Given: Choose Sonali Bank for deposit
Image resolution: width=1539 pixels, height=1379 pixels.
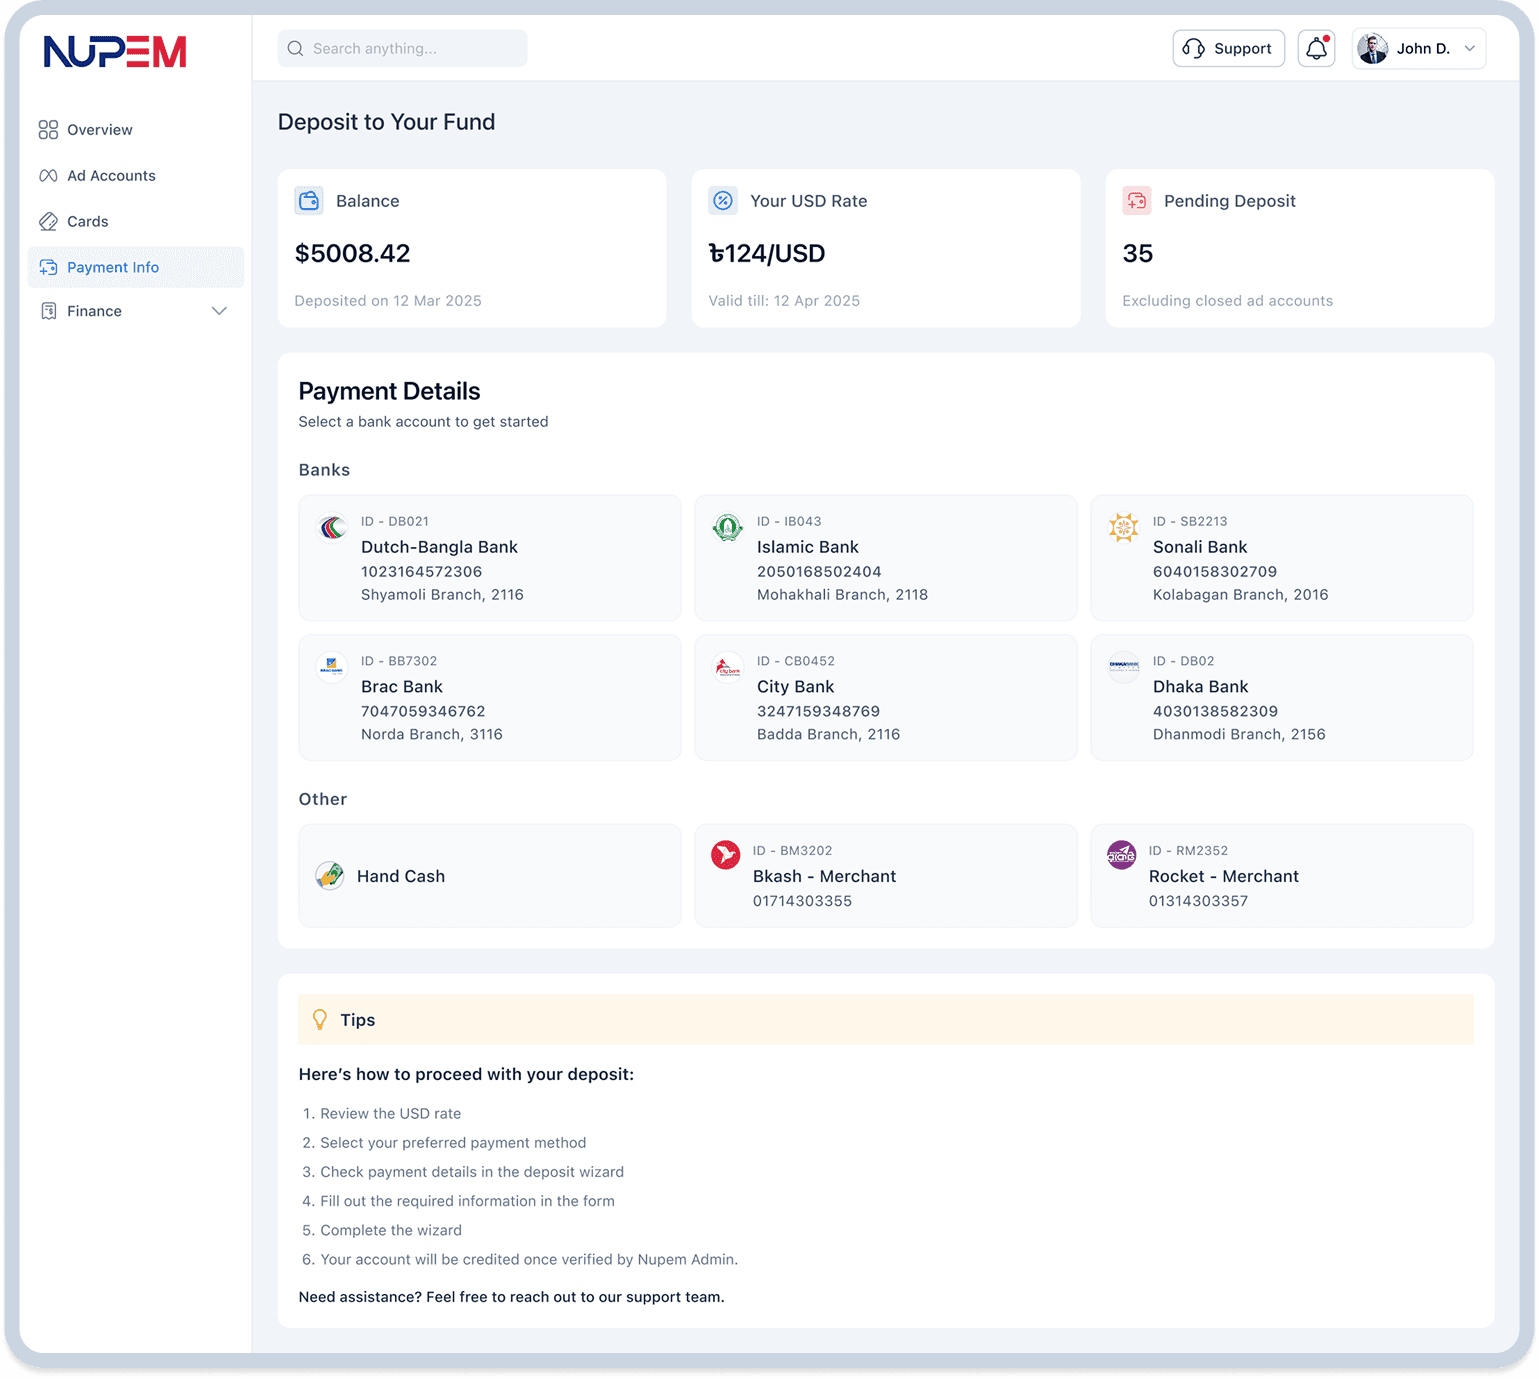Looking at the screenshot, I should point(1281,558).
